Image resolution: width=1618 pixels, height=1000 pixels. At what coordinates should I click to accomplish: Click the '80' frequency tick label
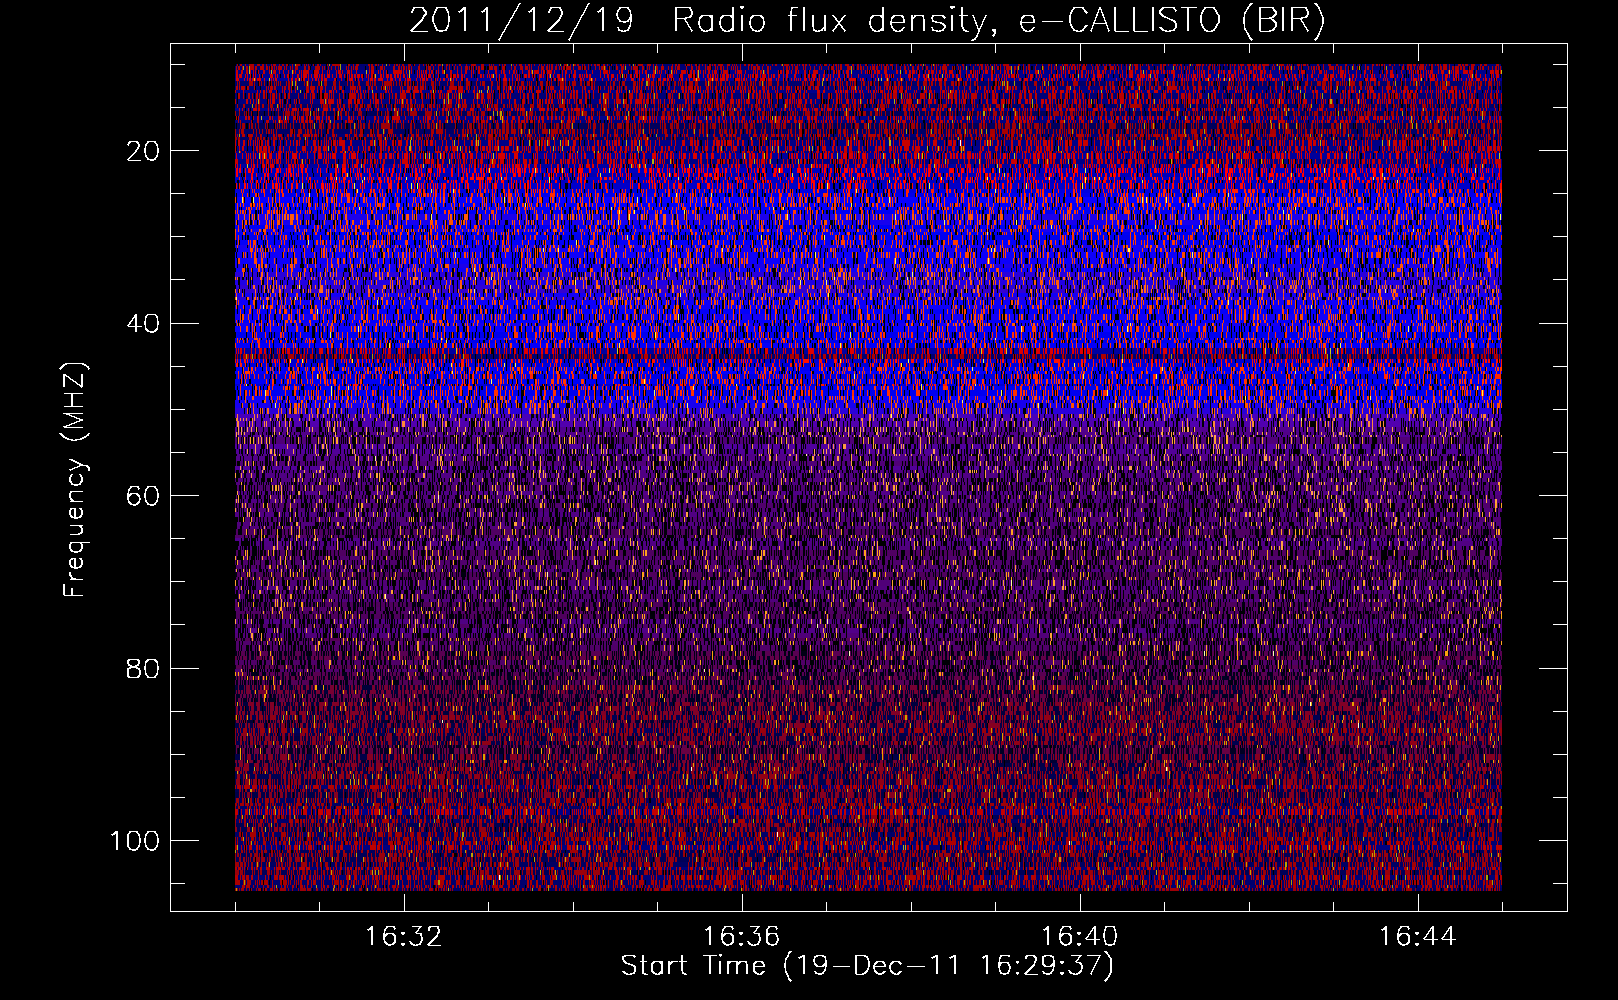point(144,668)
